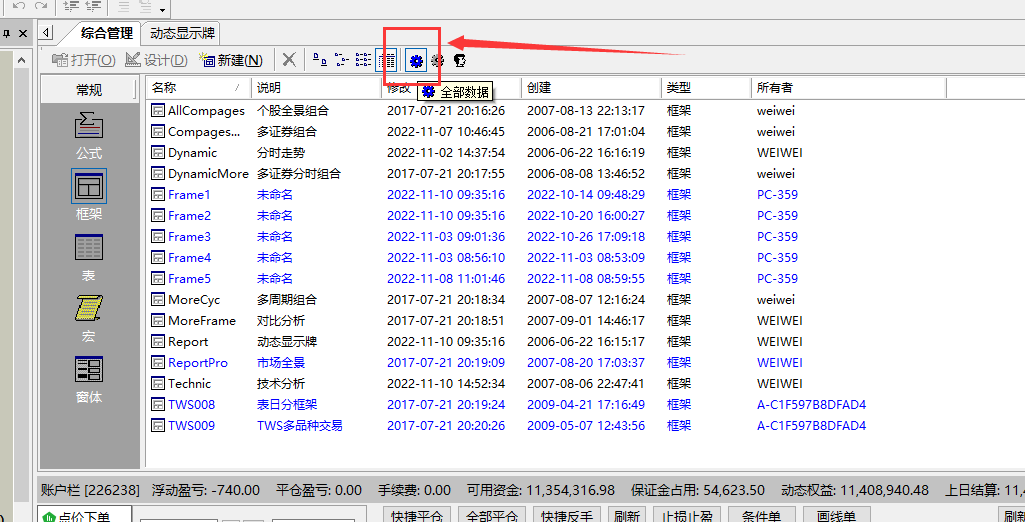The image size is (1025, 522).
Task: Click the undo arrow icon at top
Action: pyautogui.click(x=19, y=6)
